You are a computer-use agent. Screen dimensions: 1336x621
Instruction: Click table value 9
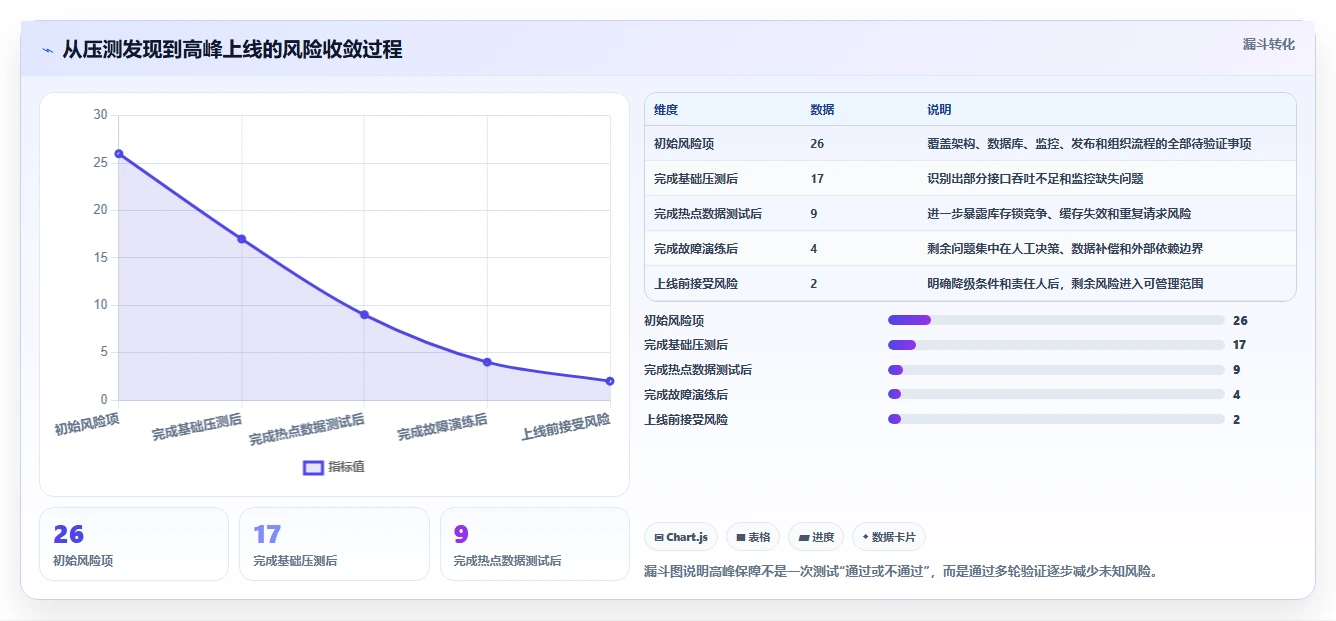coord(814,214)
